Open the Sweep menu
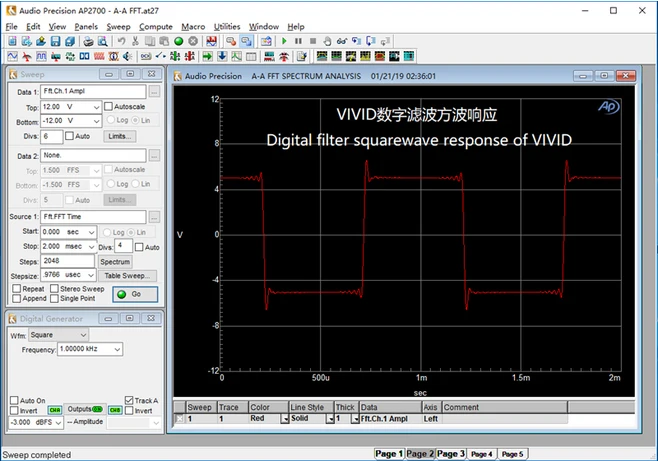The image size is (658, 461). click(x=118, y=26)
